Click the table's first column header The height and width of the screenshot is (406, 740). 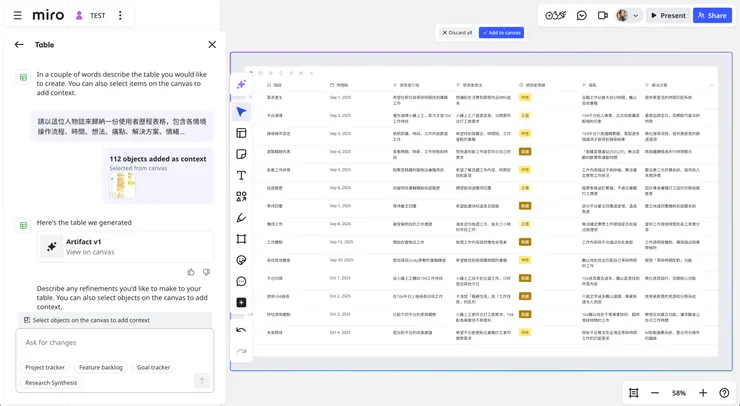pos(274,85)
